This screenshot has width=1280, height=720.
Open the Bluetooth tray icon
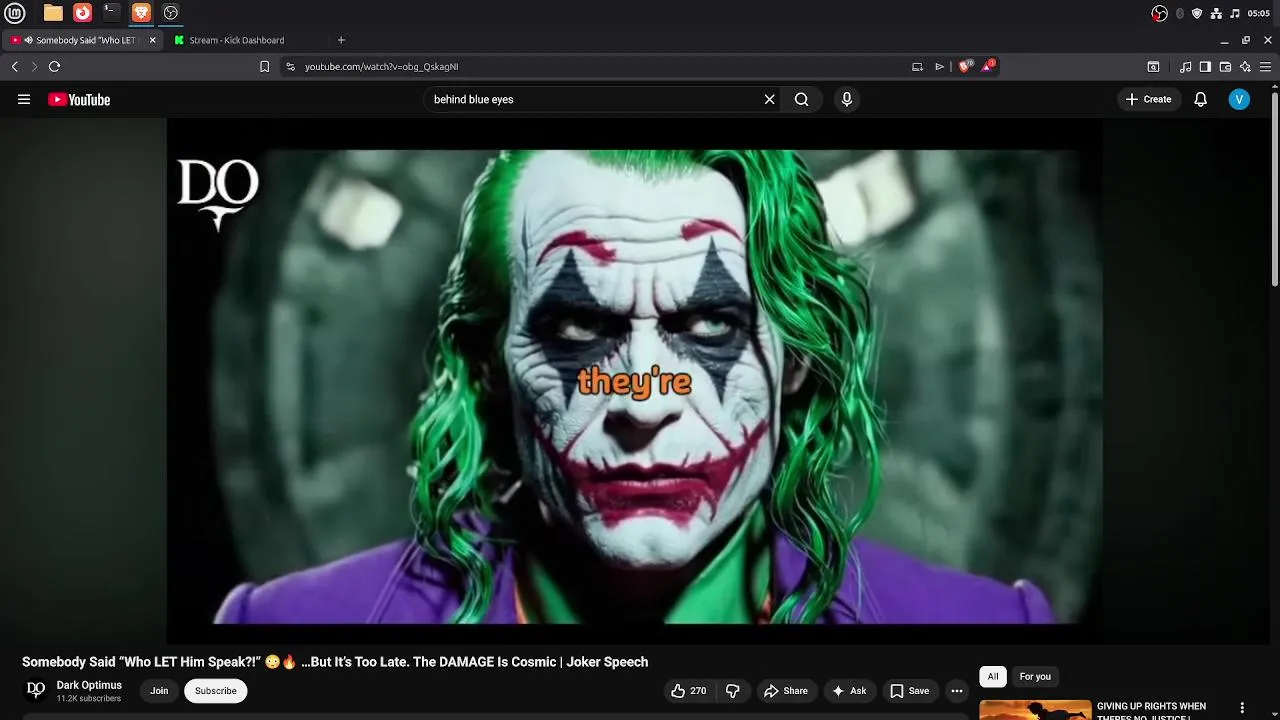[1180, 13]
